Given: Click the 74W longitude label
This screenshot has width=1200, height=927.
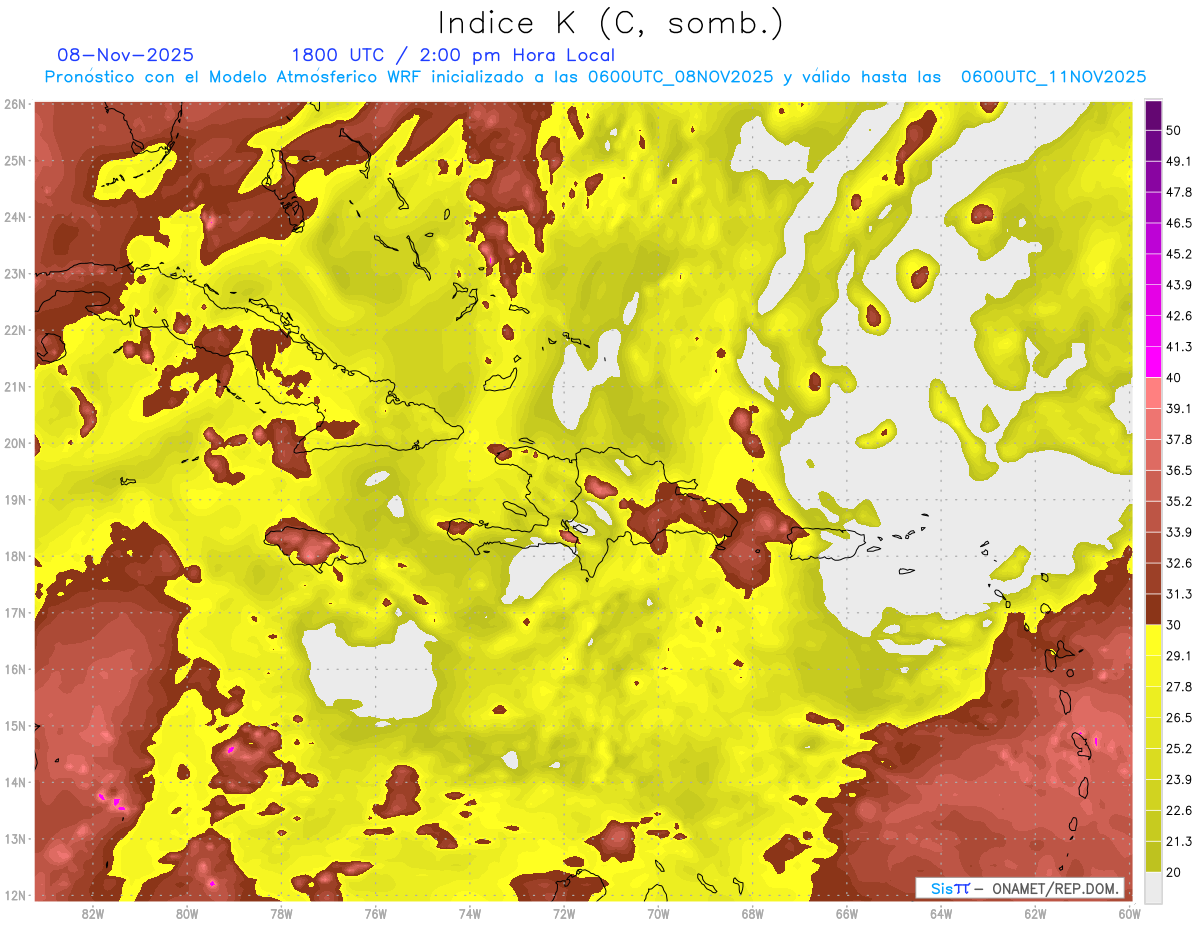Looking at the screenshot, I should (x=469, y=913).
